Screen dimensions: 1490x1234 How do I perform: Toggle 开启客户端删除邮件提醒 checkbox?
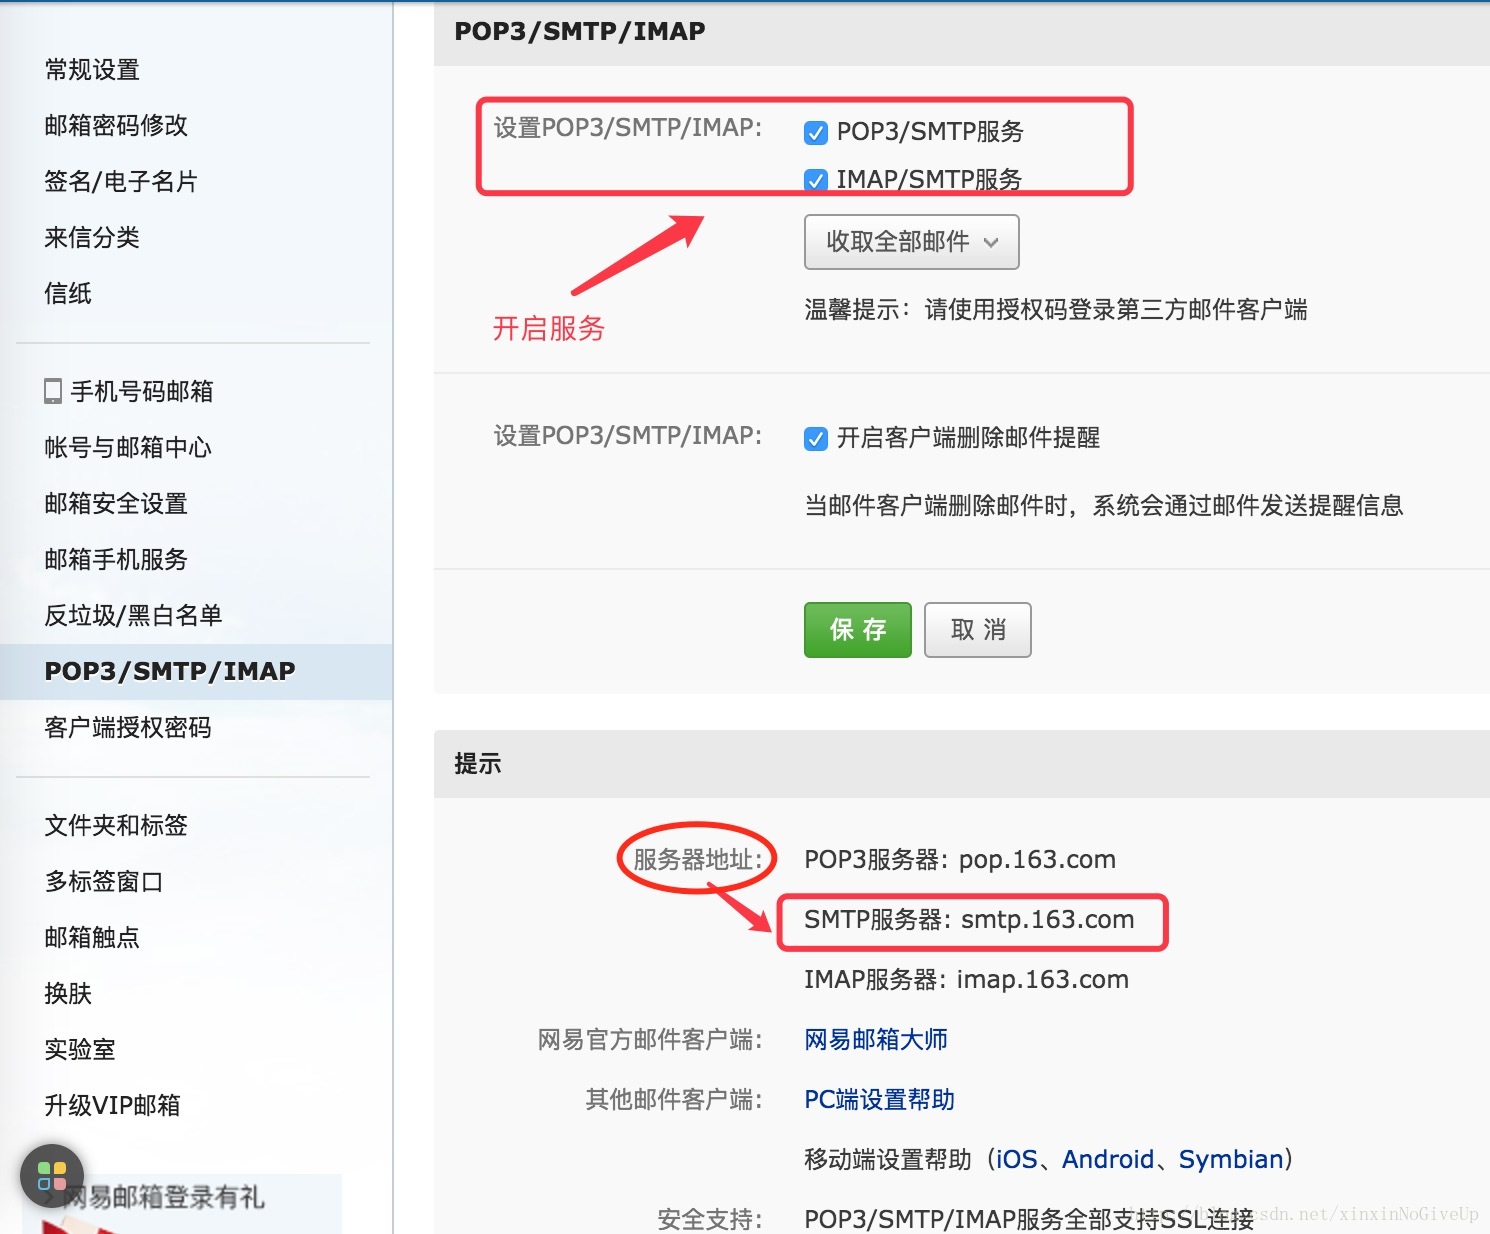coord(816,438)
